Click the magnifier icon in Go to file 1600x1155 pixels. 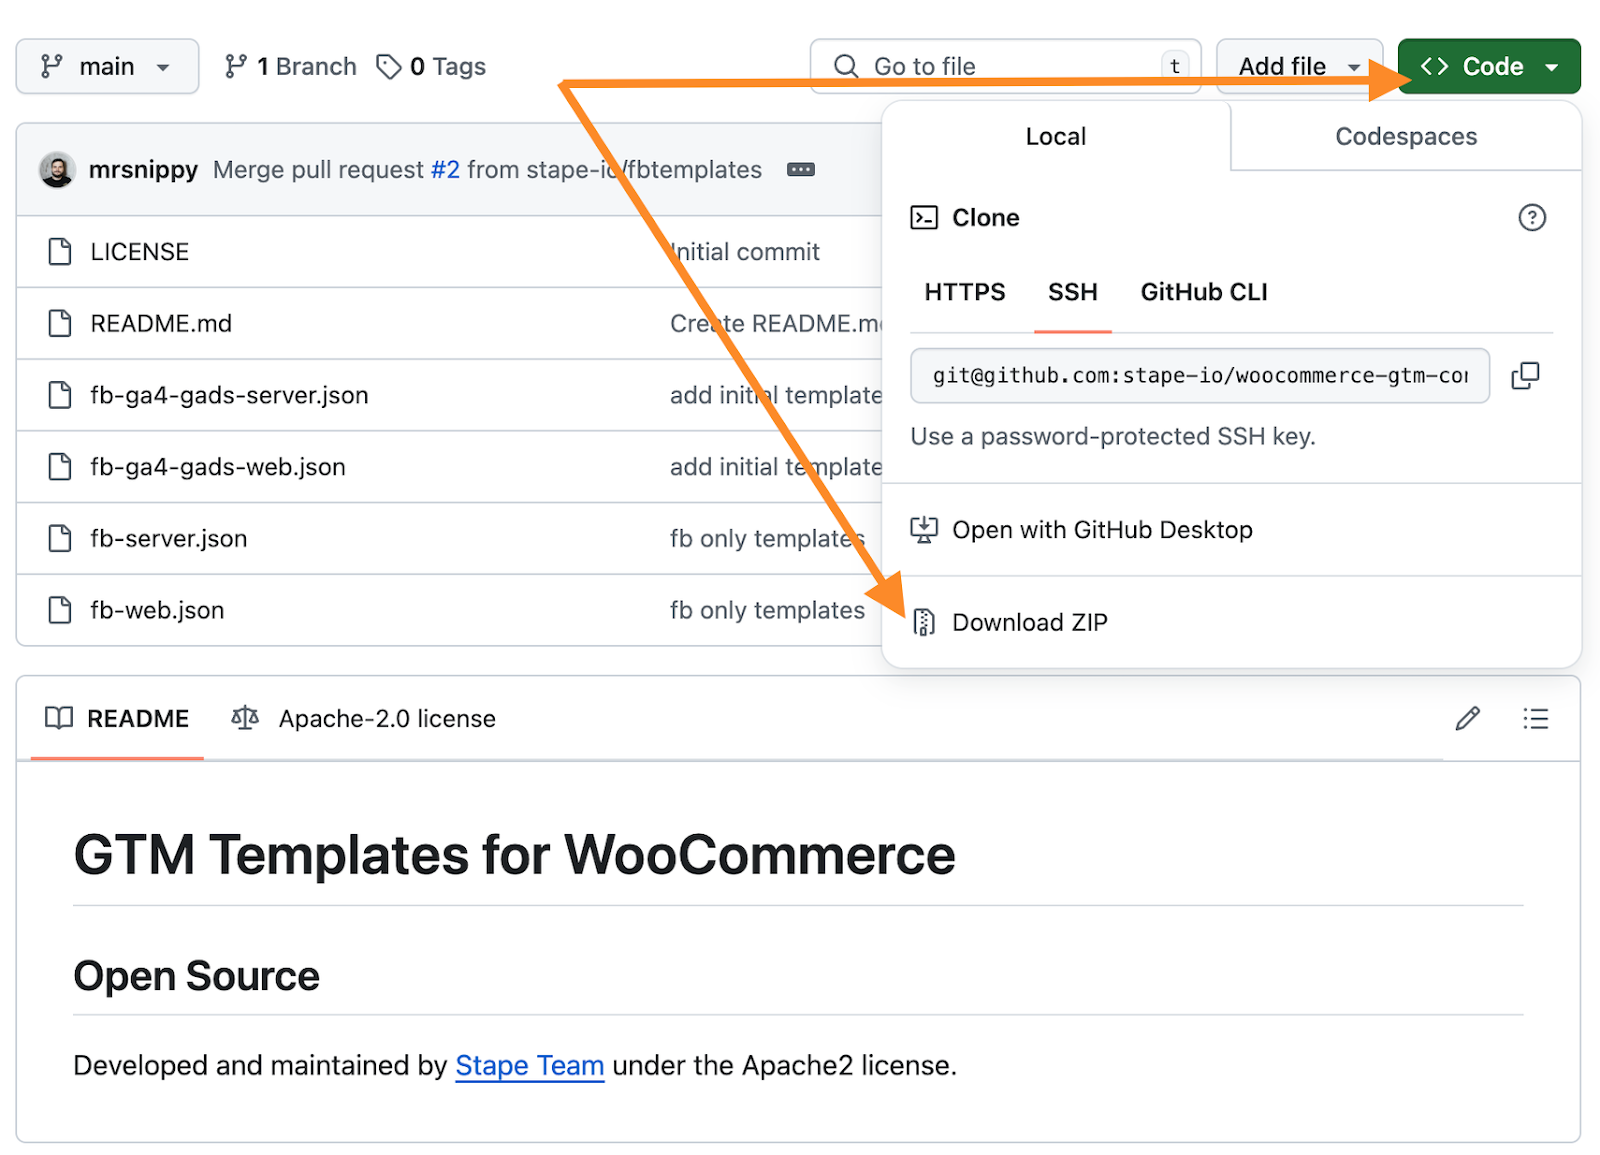846,66
